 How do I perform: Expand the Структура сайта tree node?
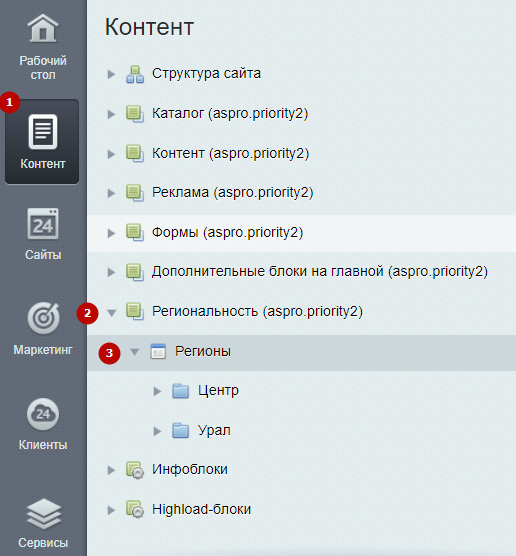pyautogui.click(x=111, y=74)
